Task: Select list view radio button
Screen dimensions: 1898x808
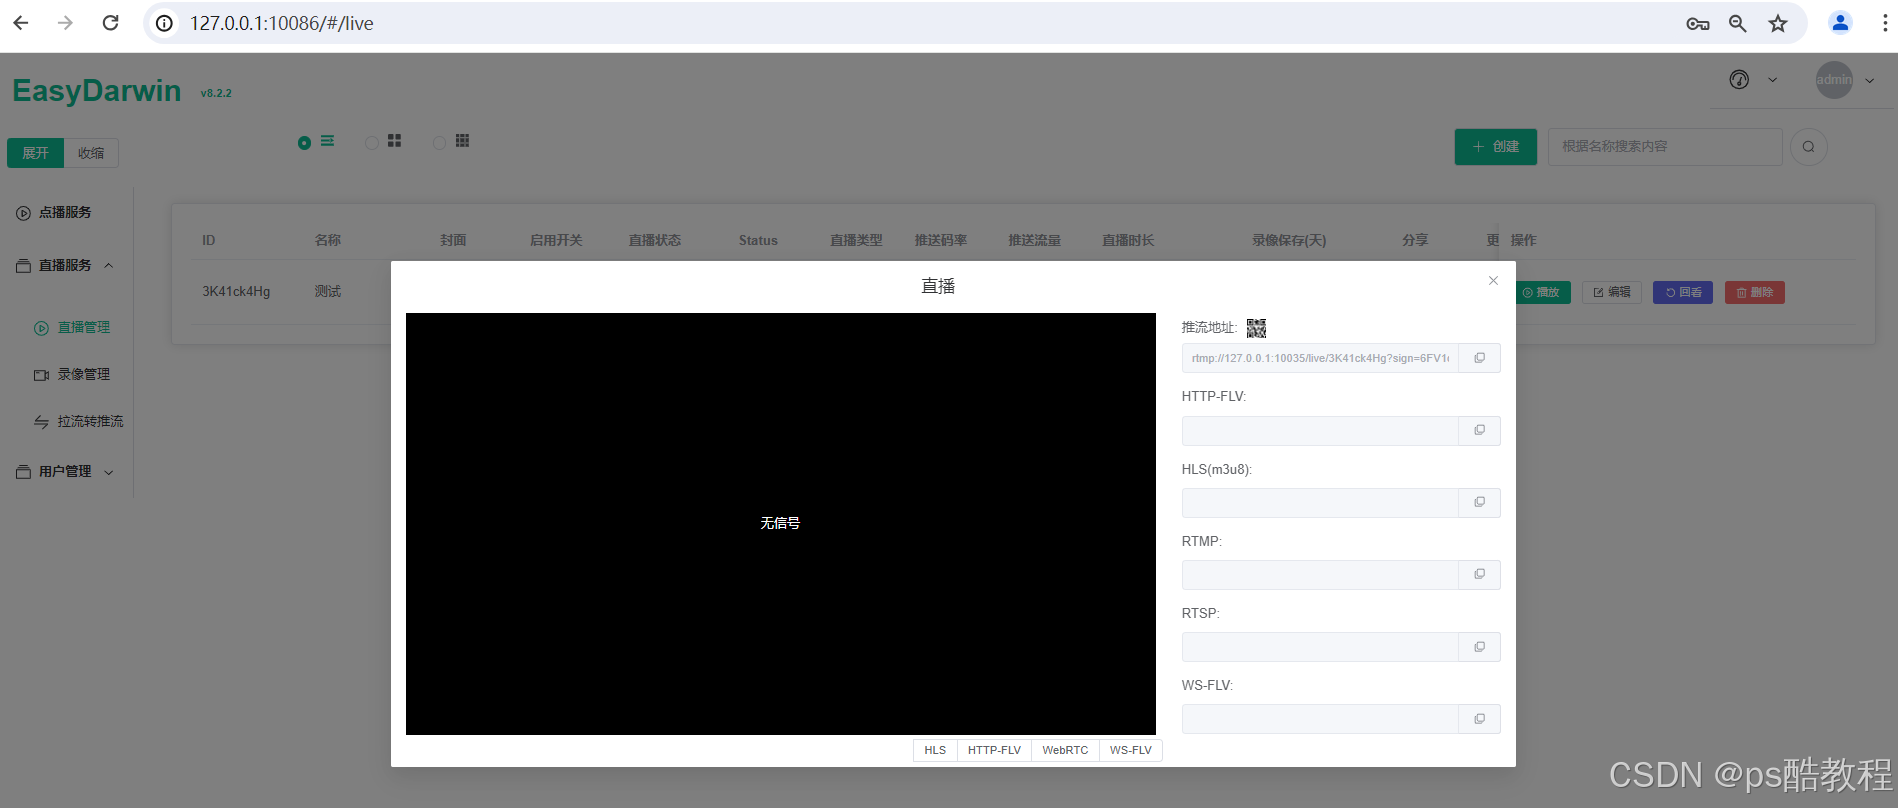Action: (304, 143)
